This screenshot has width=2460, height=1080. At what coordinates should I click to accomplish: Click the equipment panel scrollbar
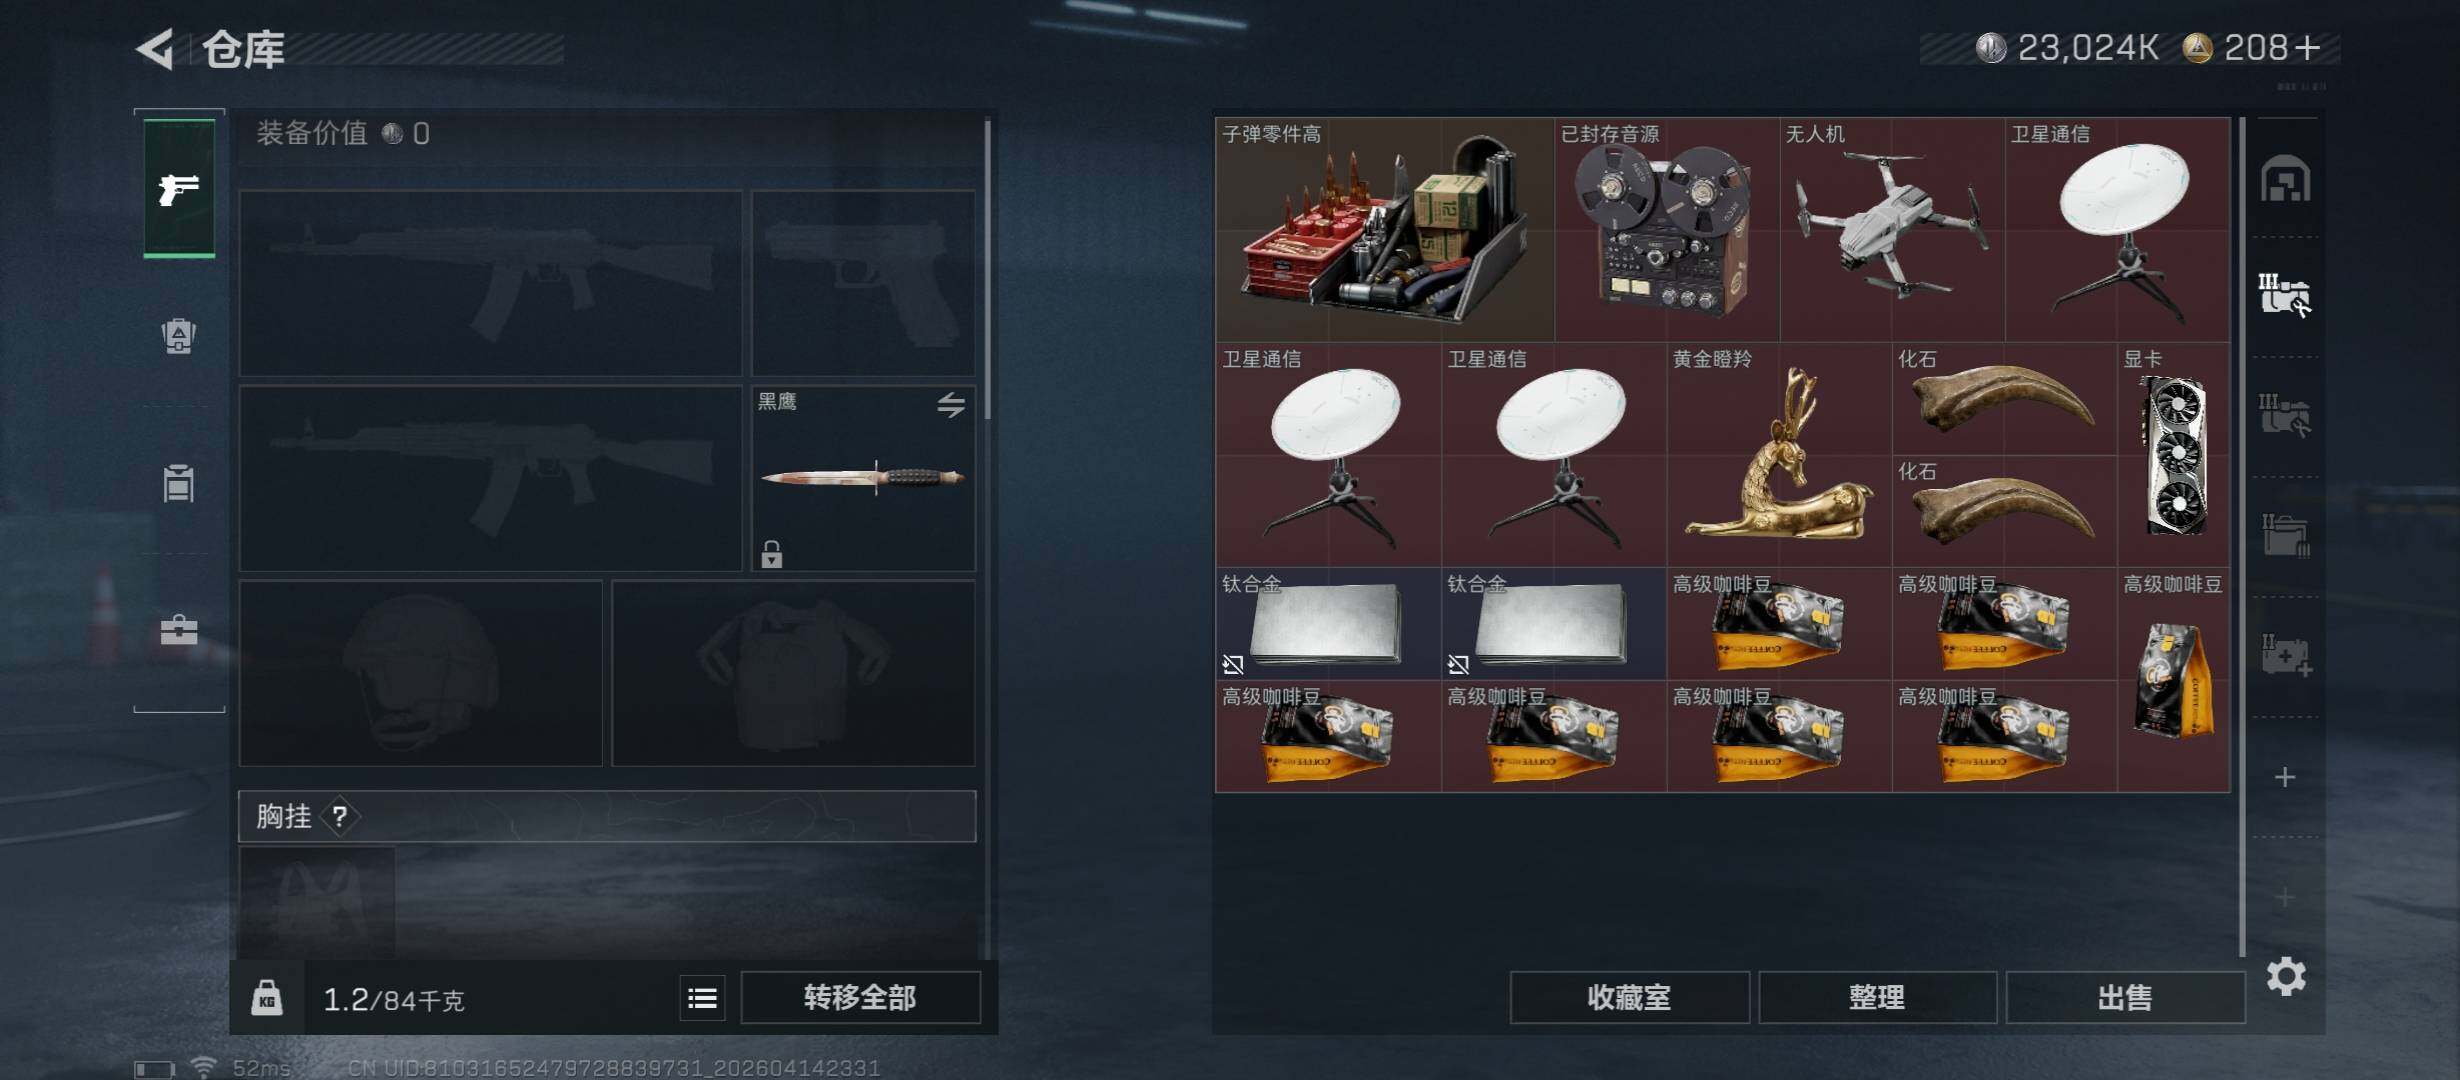pos(988,270)
